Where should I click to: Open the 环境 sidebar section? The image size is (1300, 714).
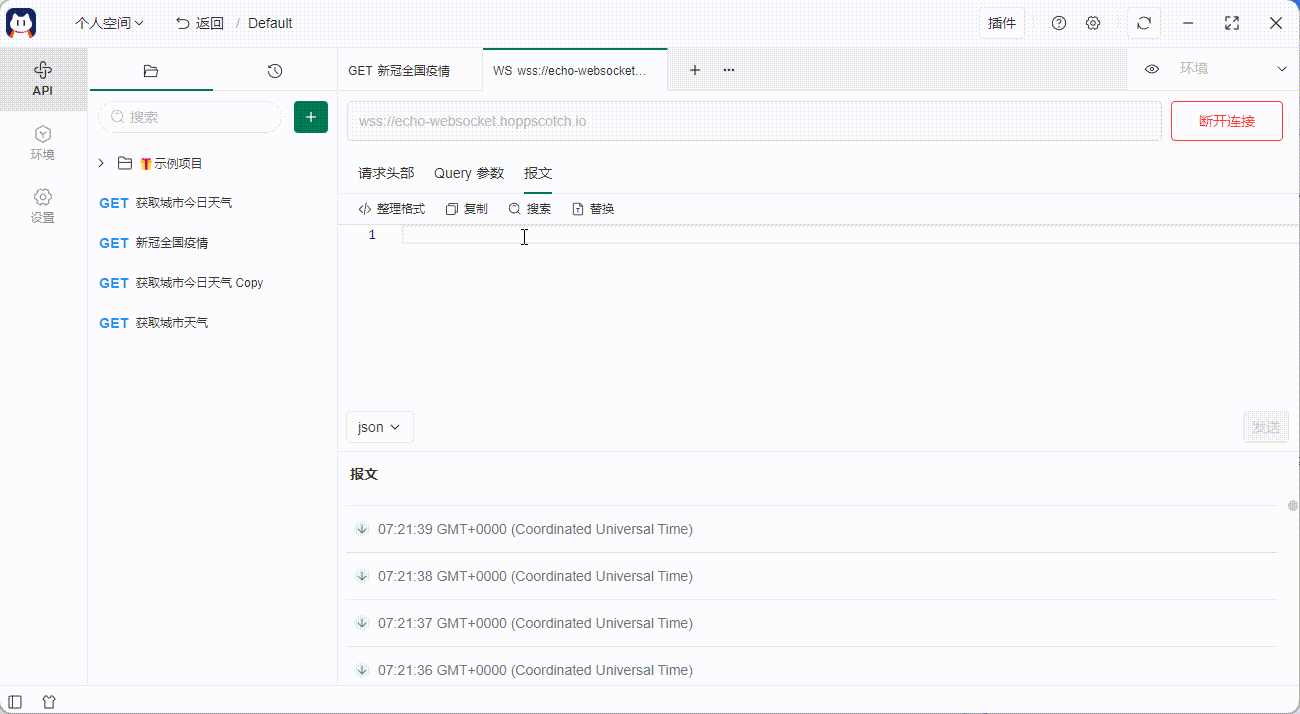click(43, 143)
